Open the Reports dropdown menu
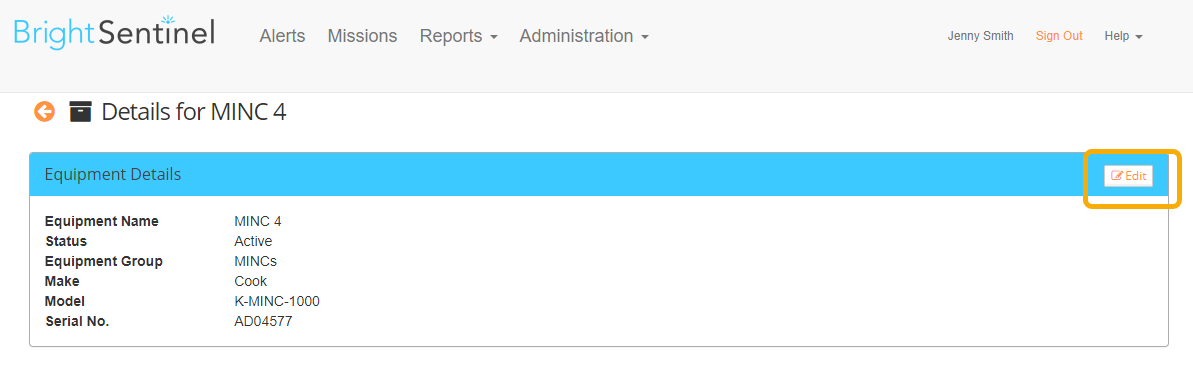Image resolution: width=1193 pixels, height=375 pixels. pyautogui.click(x=458, y=36)
